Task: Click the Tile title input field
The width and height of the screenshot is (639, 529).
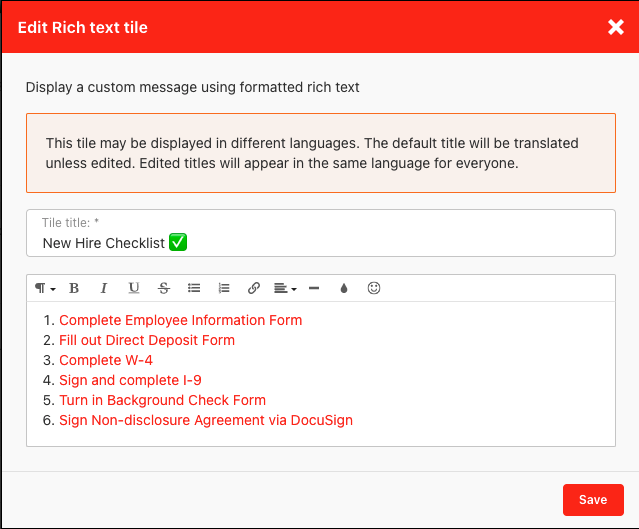Action: click(320, 242)
